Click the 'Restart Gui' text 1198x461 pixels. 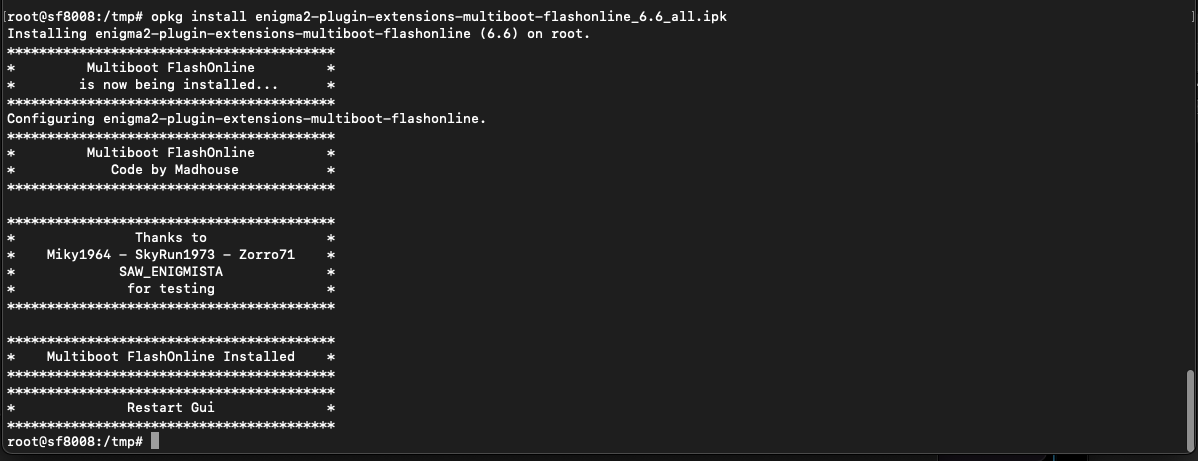[x=170, y=407]
